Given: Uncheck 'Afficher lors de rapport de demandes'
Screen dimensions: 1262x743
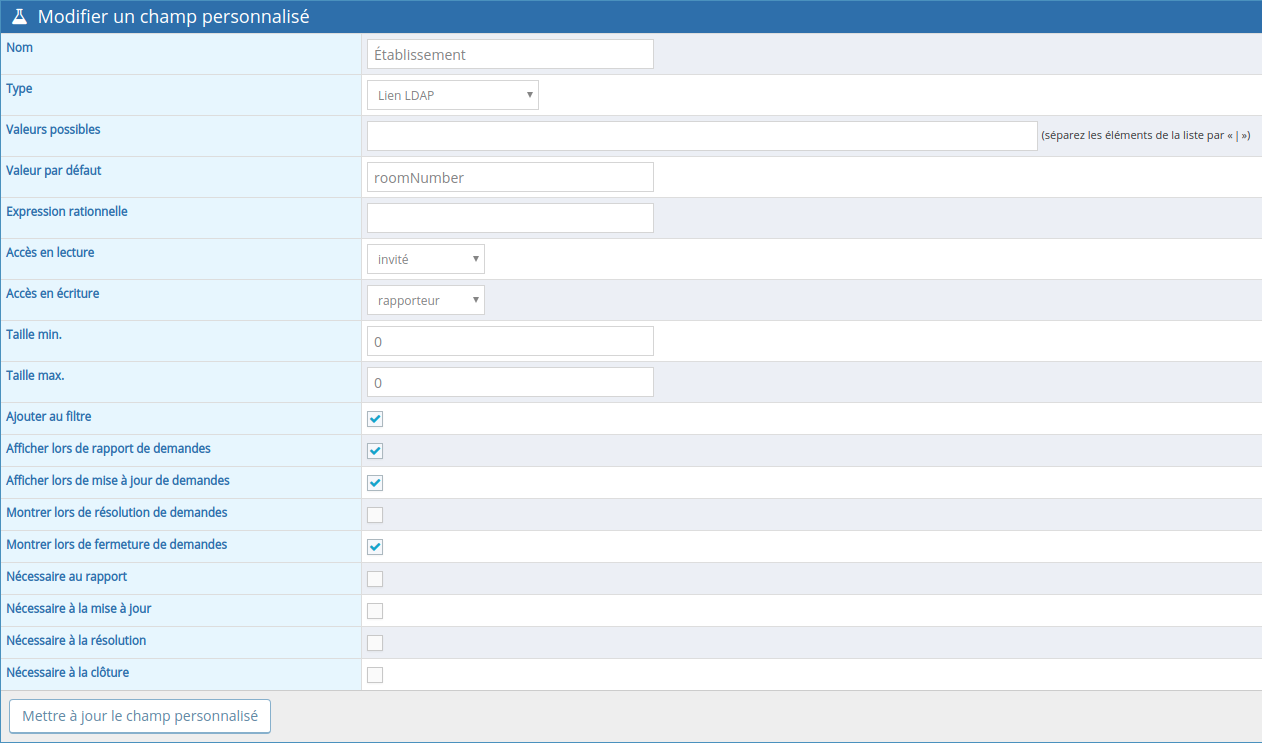Looking at the screenshot, I should click(375, 451).
